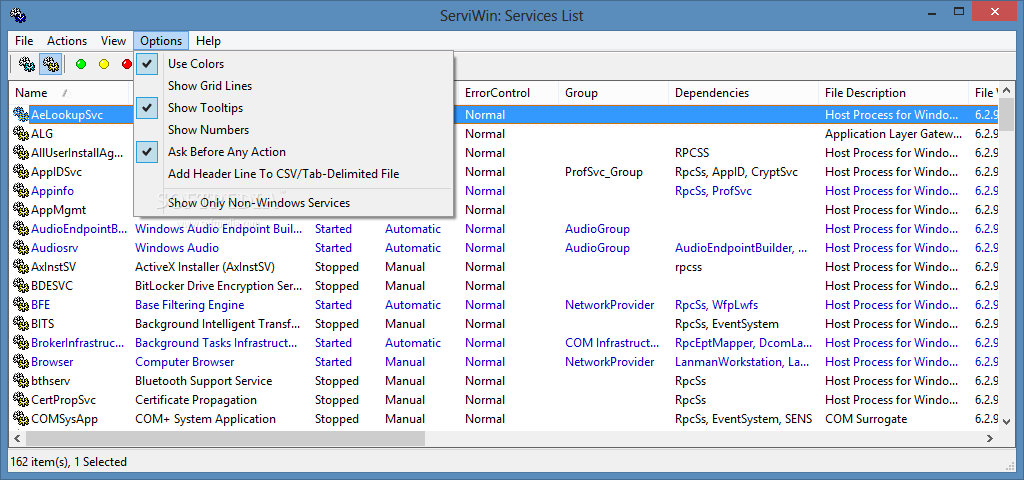Image resolution: width=1024 pixels, height=480 pixels.
Task: Click the 'ProfSvc_Group' group cell
Action: pyautogui.click(x=604, y=172)
